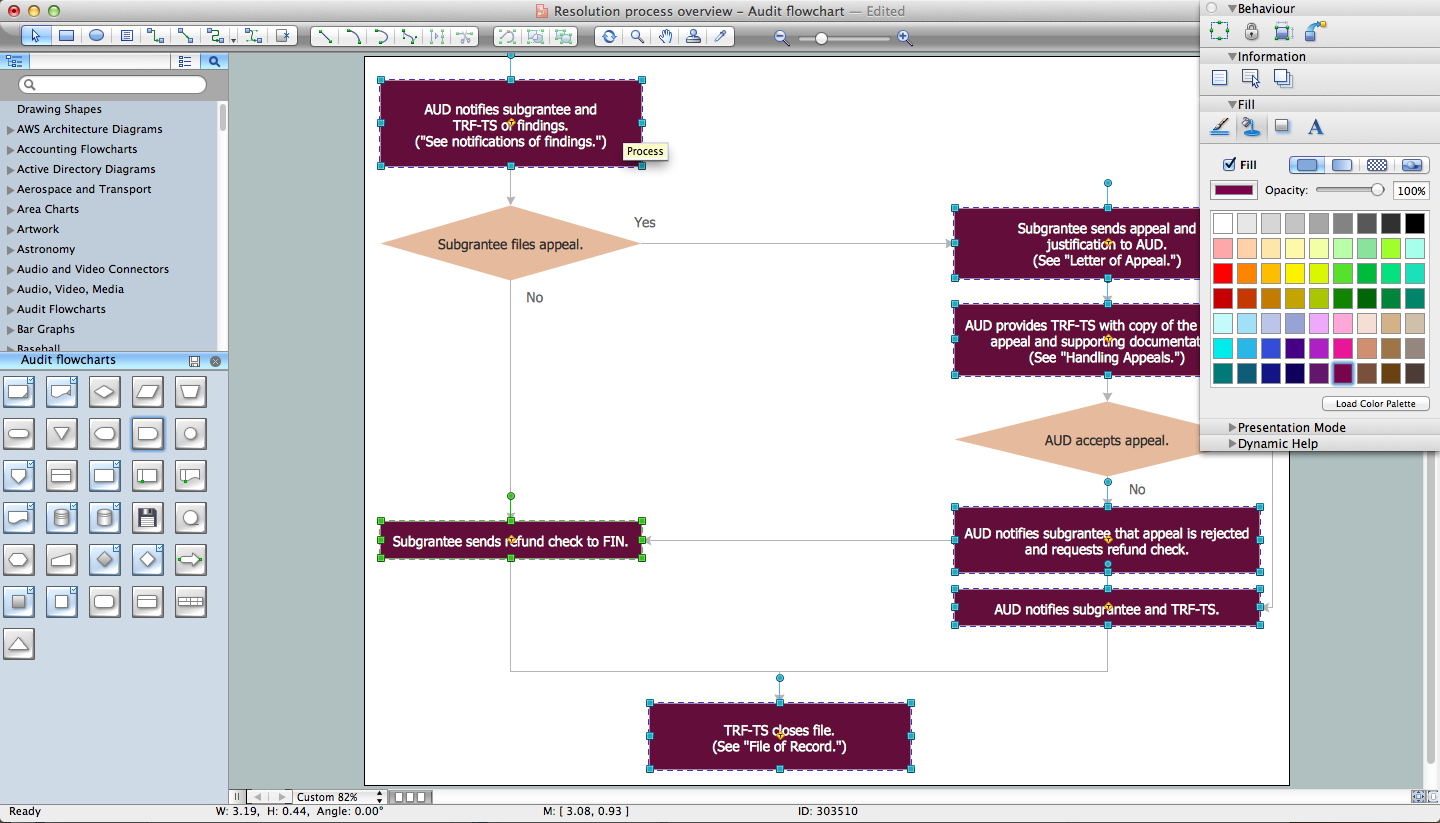This screenshot has height=823, width=1440.
Task: Click the zoom-in magnifier with plus sign
Action: [x=904, y=38]
